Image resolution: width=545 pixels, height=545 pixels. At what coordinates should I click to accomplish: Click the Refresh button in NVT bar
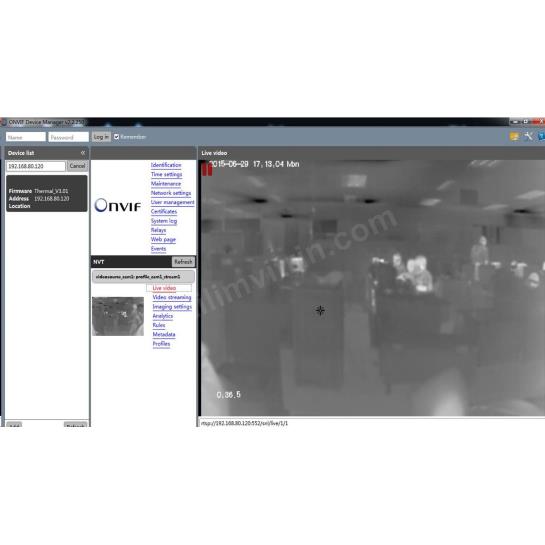tap(183, 262)
